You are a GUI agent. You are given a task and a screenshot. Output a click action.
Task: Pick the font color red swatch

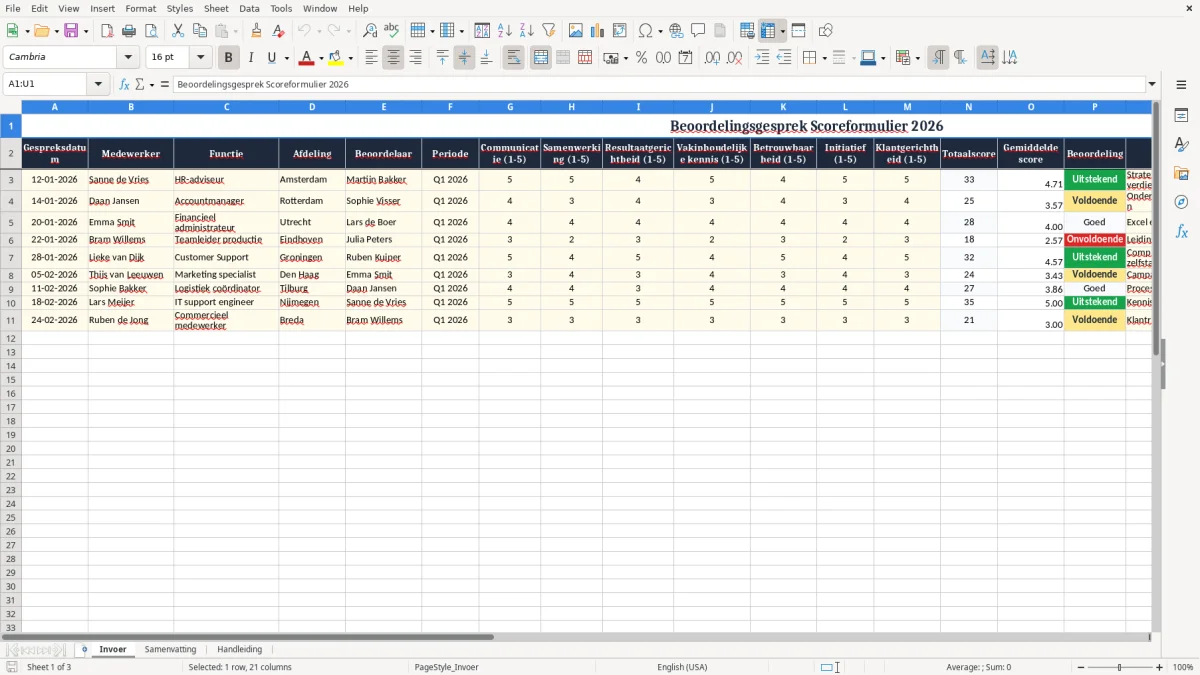click(x=306, y=58)
